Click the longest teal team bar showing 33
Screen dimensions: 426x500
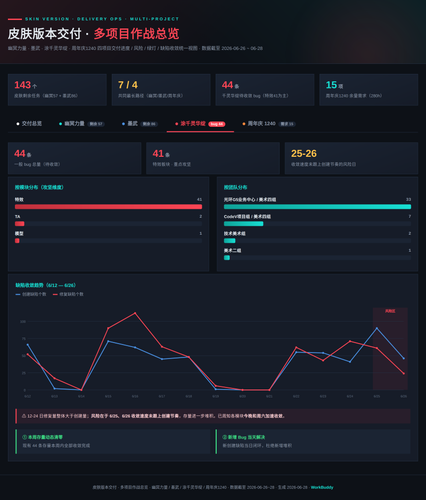[x=317, y=207]
